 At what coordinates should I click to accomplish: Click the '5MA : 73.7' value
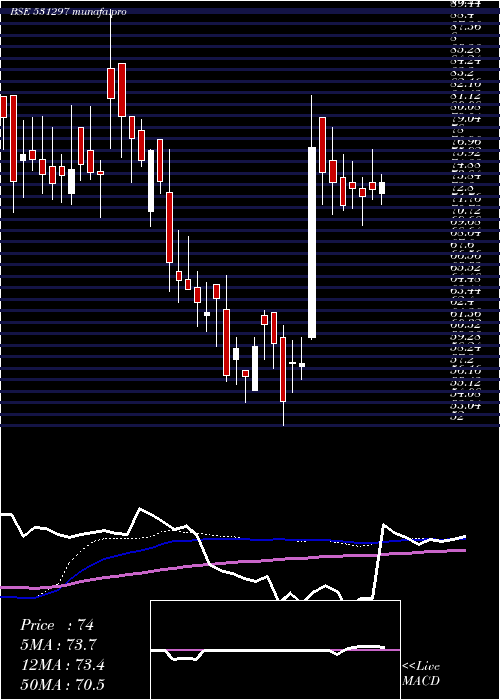pyautogui.click(x=58, y=645)
